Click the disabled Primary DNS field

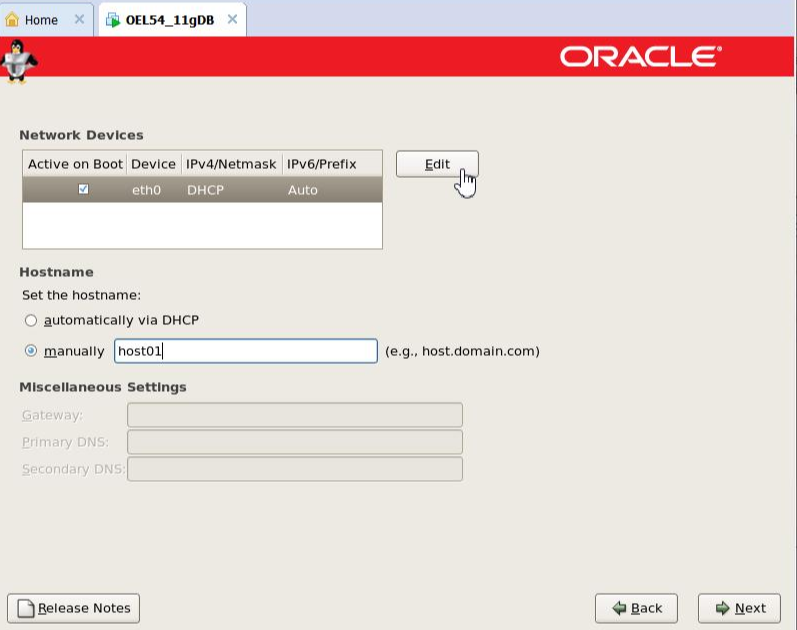[x=295, y=442]
